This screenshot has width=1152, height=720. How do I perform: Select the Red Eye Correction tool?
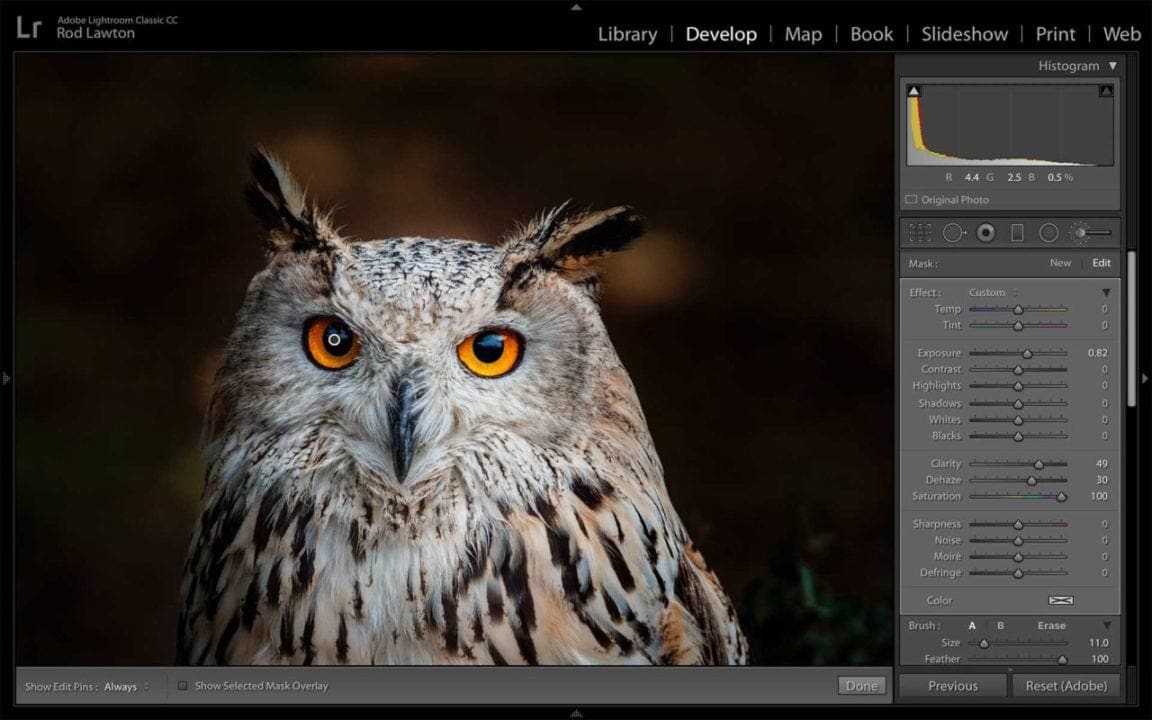986,233
